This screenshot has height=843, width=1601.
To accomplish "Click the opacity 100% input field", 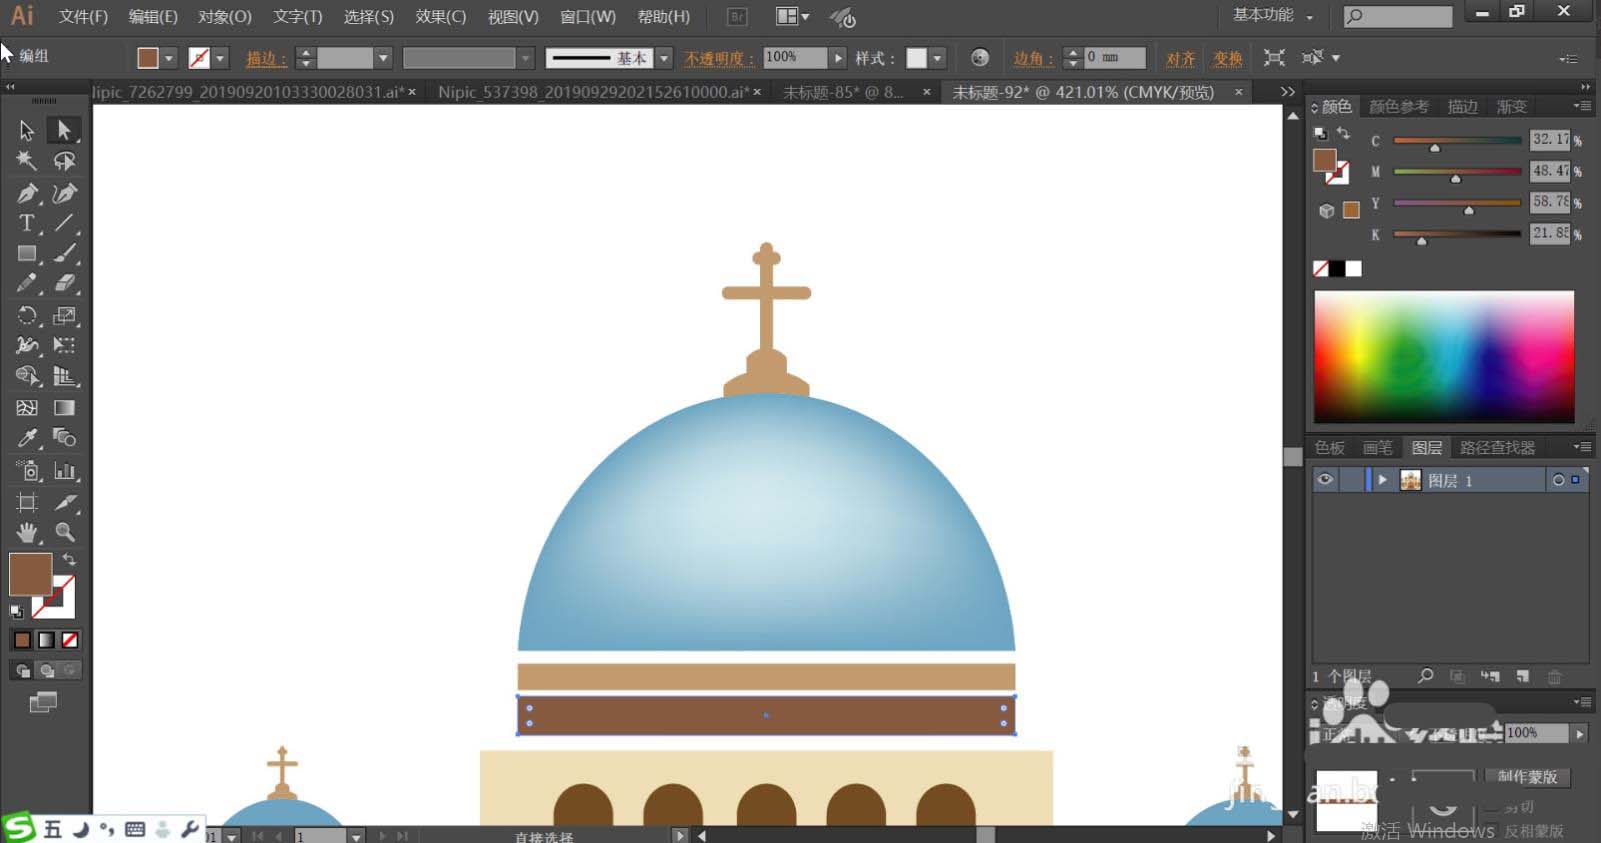I will point(794,58).
